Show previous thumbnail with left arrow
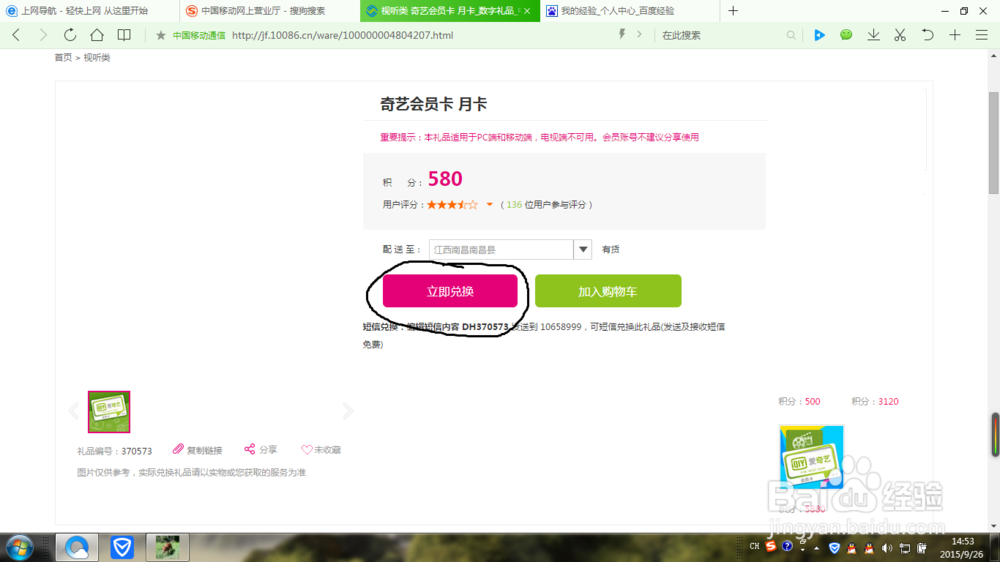 (x=73, y=411)
